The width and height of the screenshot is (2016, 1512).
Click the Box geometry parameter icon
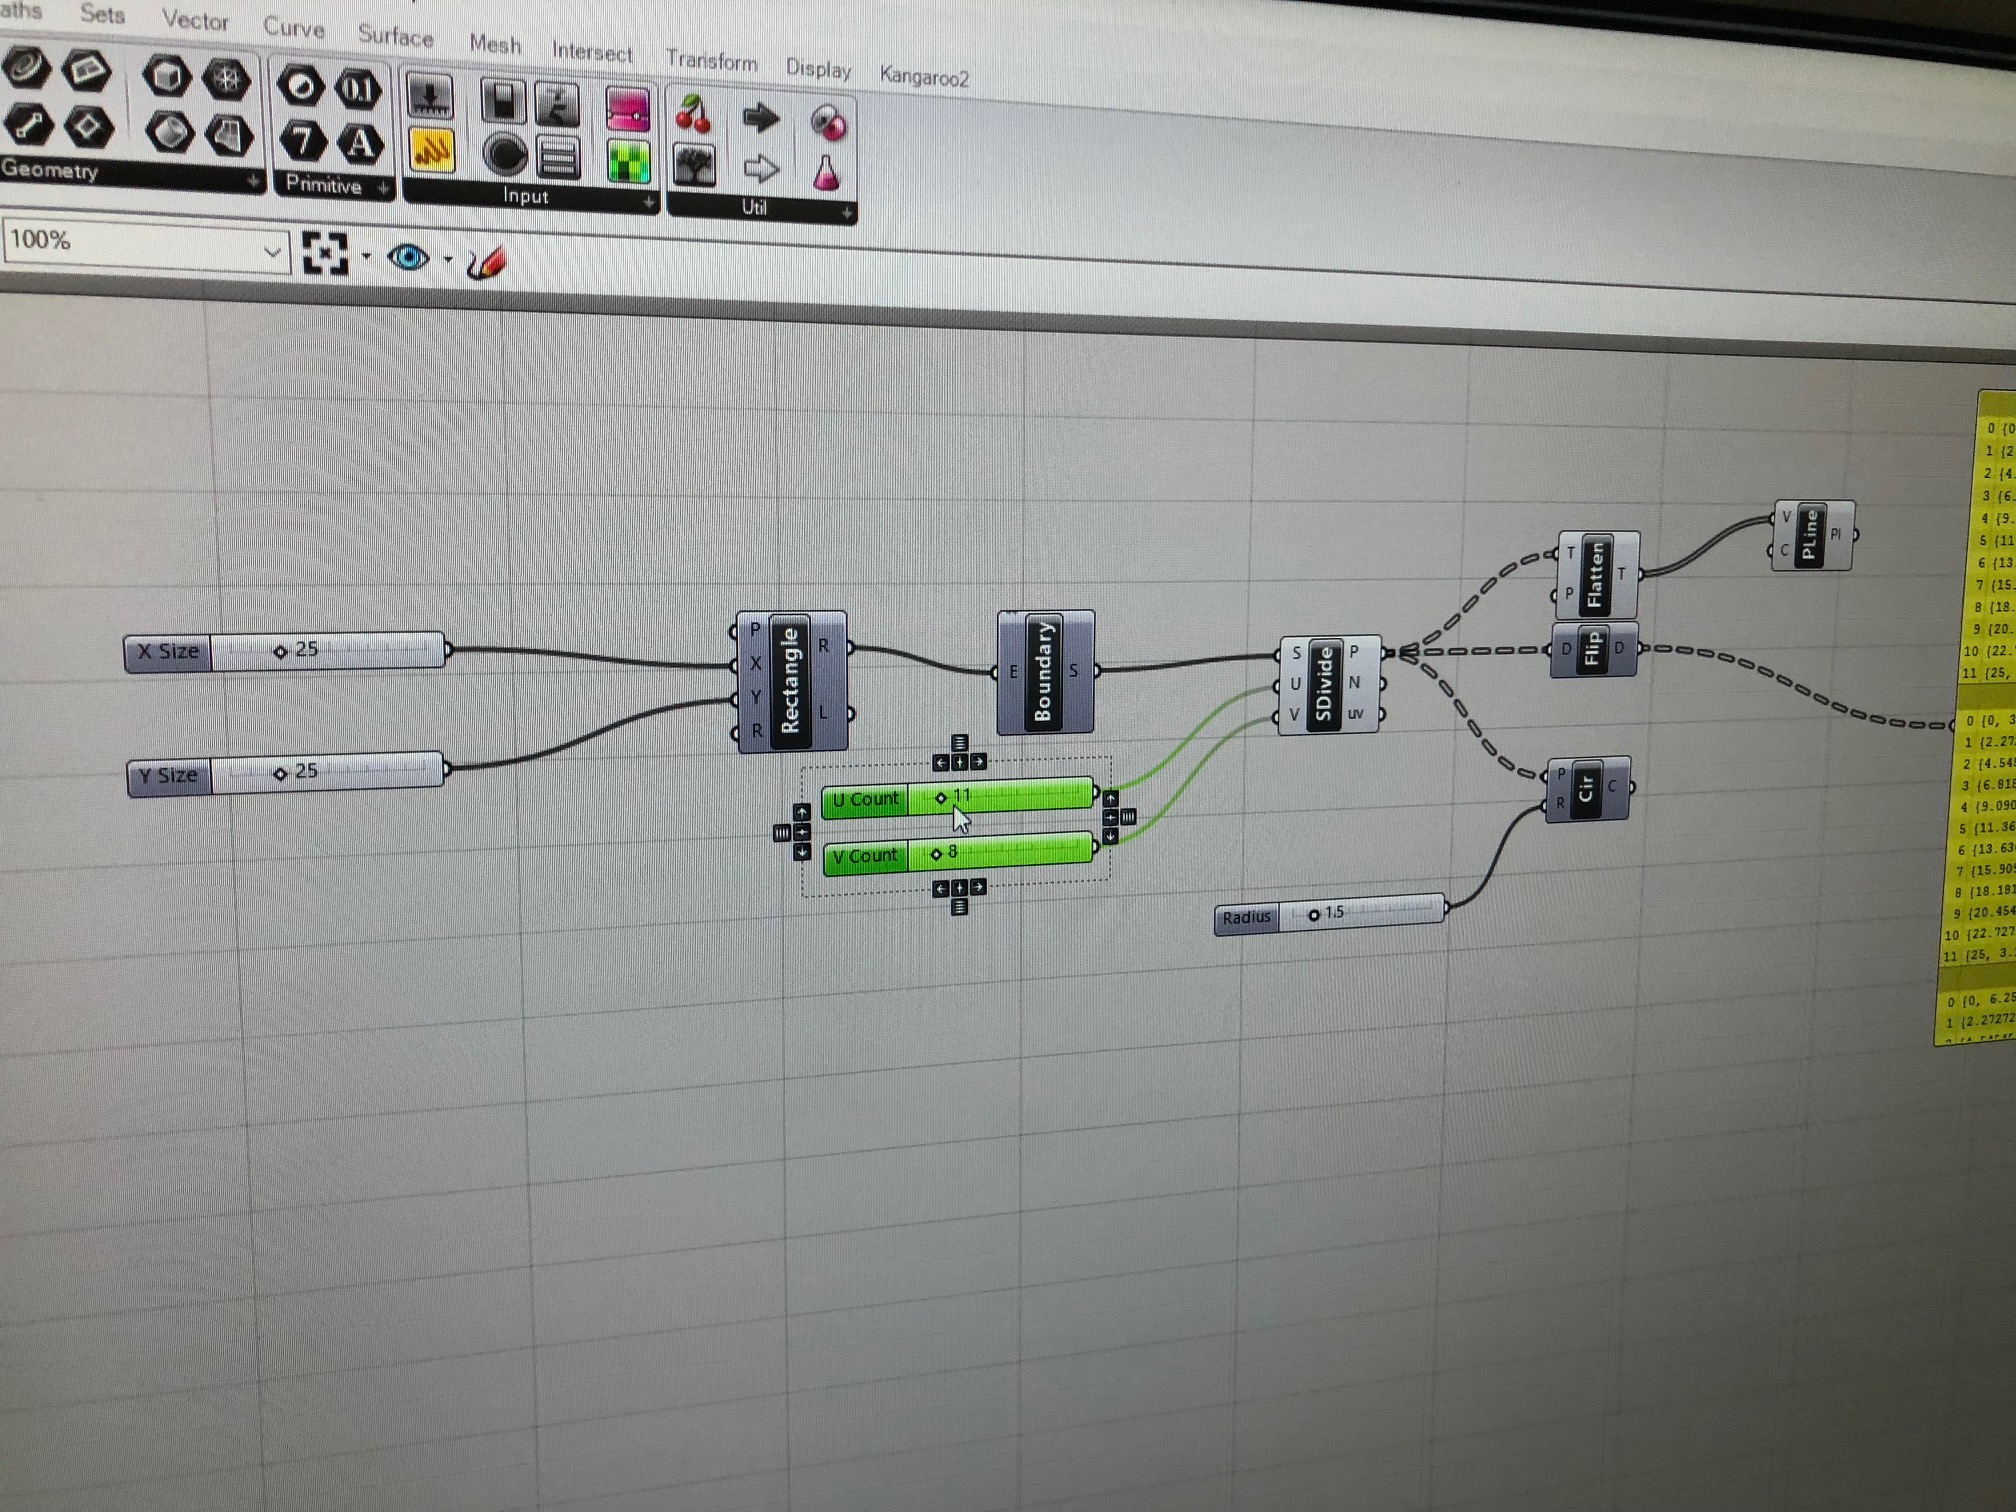(x=166, y=76)
